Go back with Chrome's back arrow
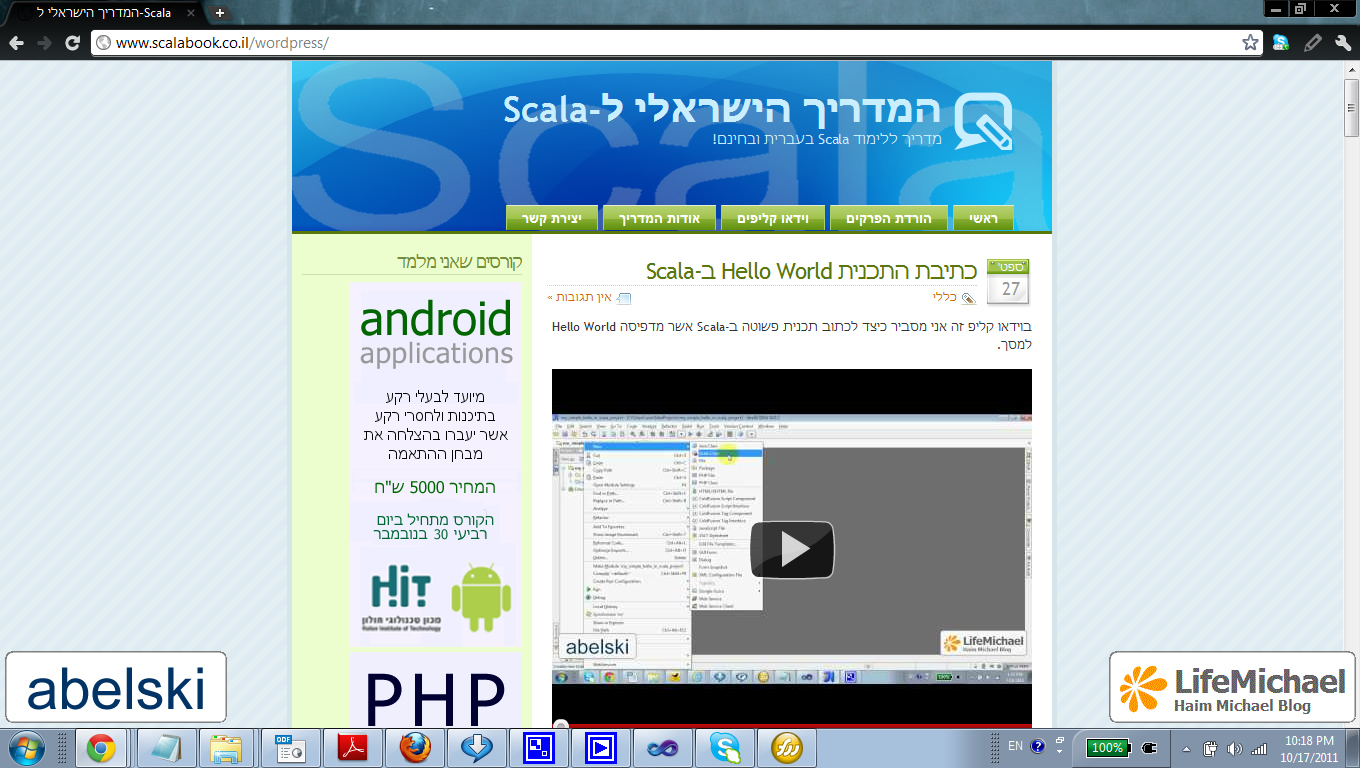1360x768 pixels. click(16, 43)
